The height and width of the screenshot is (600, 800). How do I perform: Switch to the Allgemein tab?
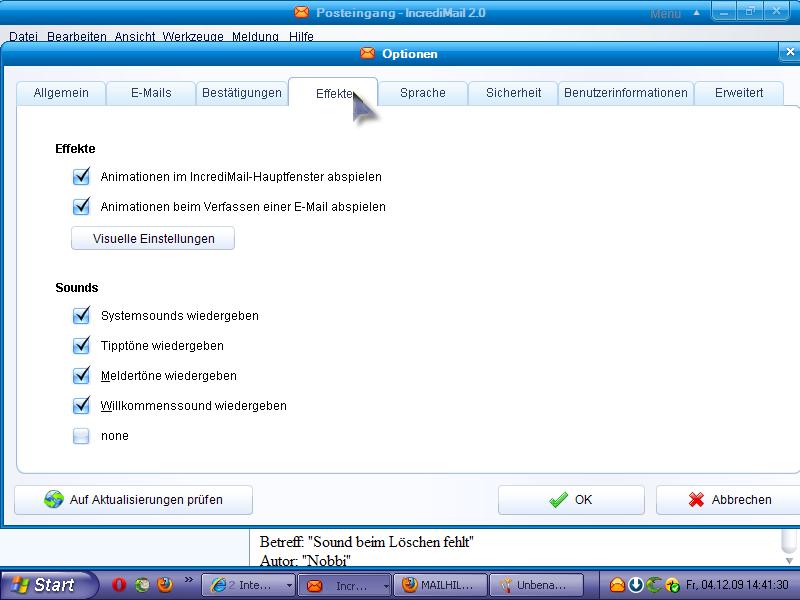click(61, 93)
